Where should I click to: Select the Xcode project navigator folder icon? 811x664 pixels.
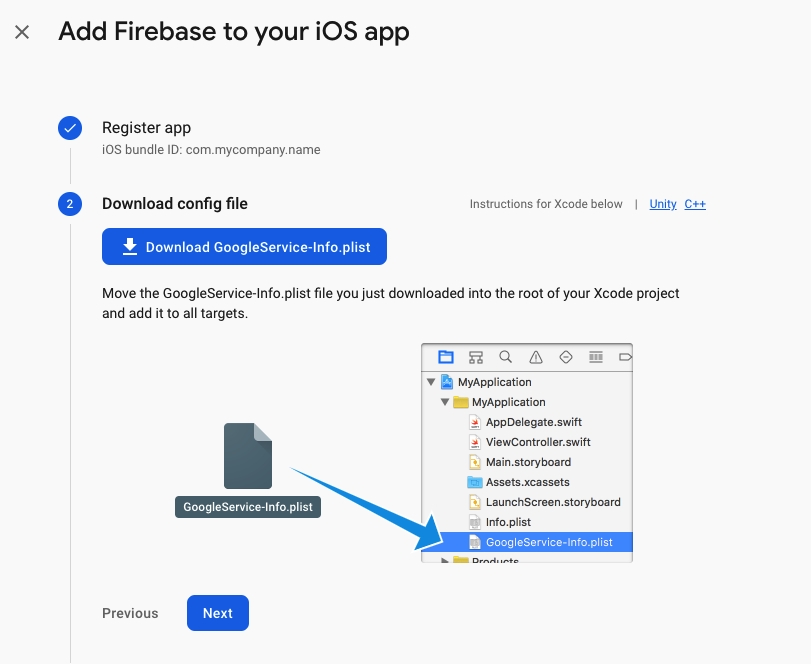point(446,357)
